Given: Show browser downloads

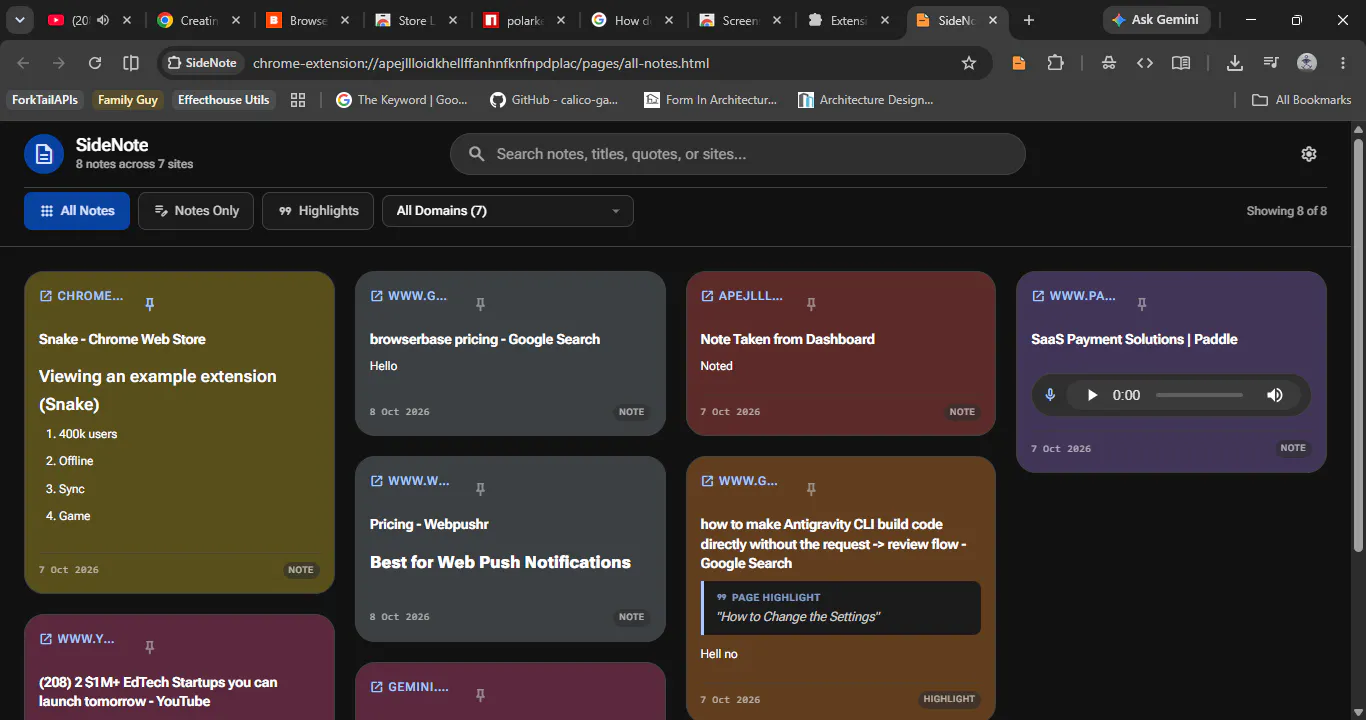Looking at the screenshot, I should [x=1235, y=63].
